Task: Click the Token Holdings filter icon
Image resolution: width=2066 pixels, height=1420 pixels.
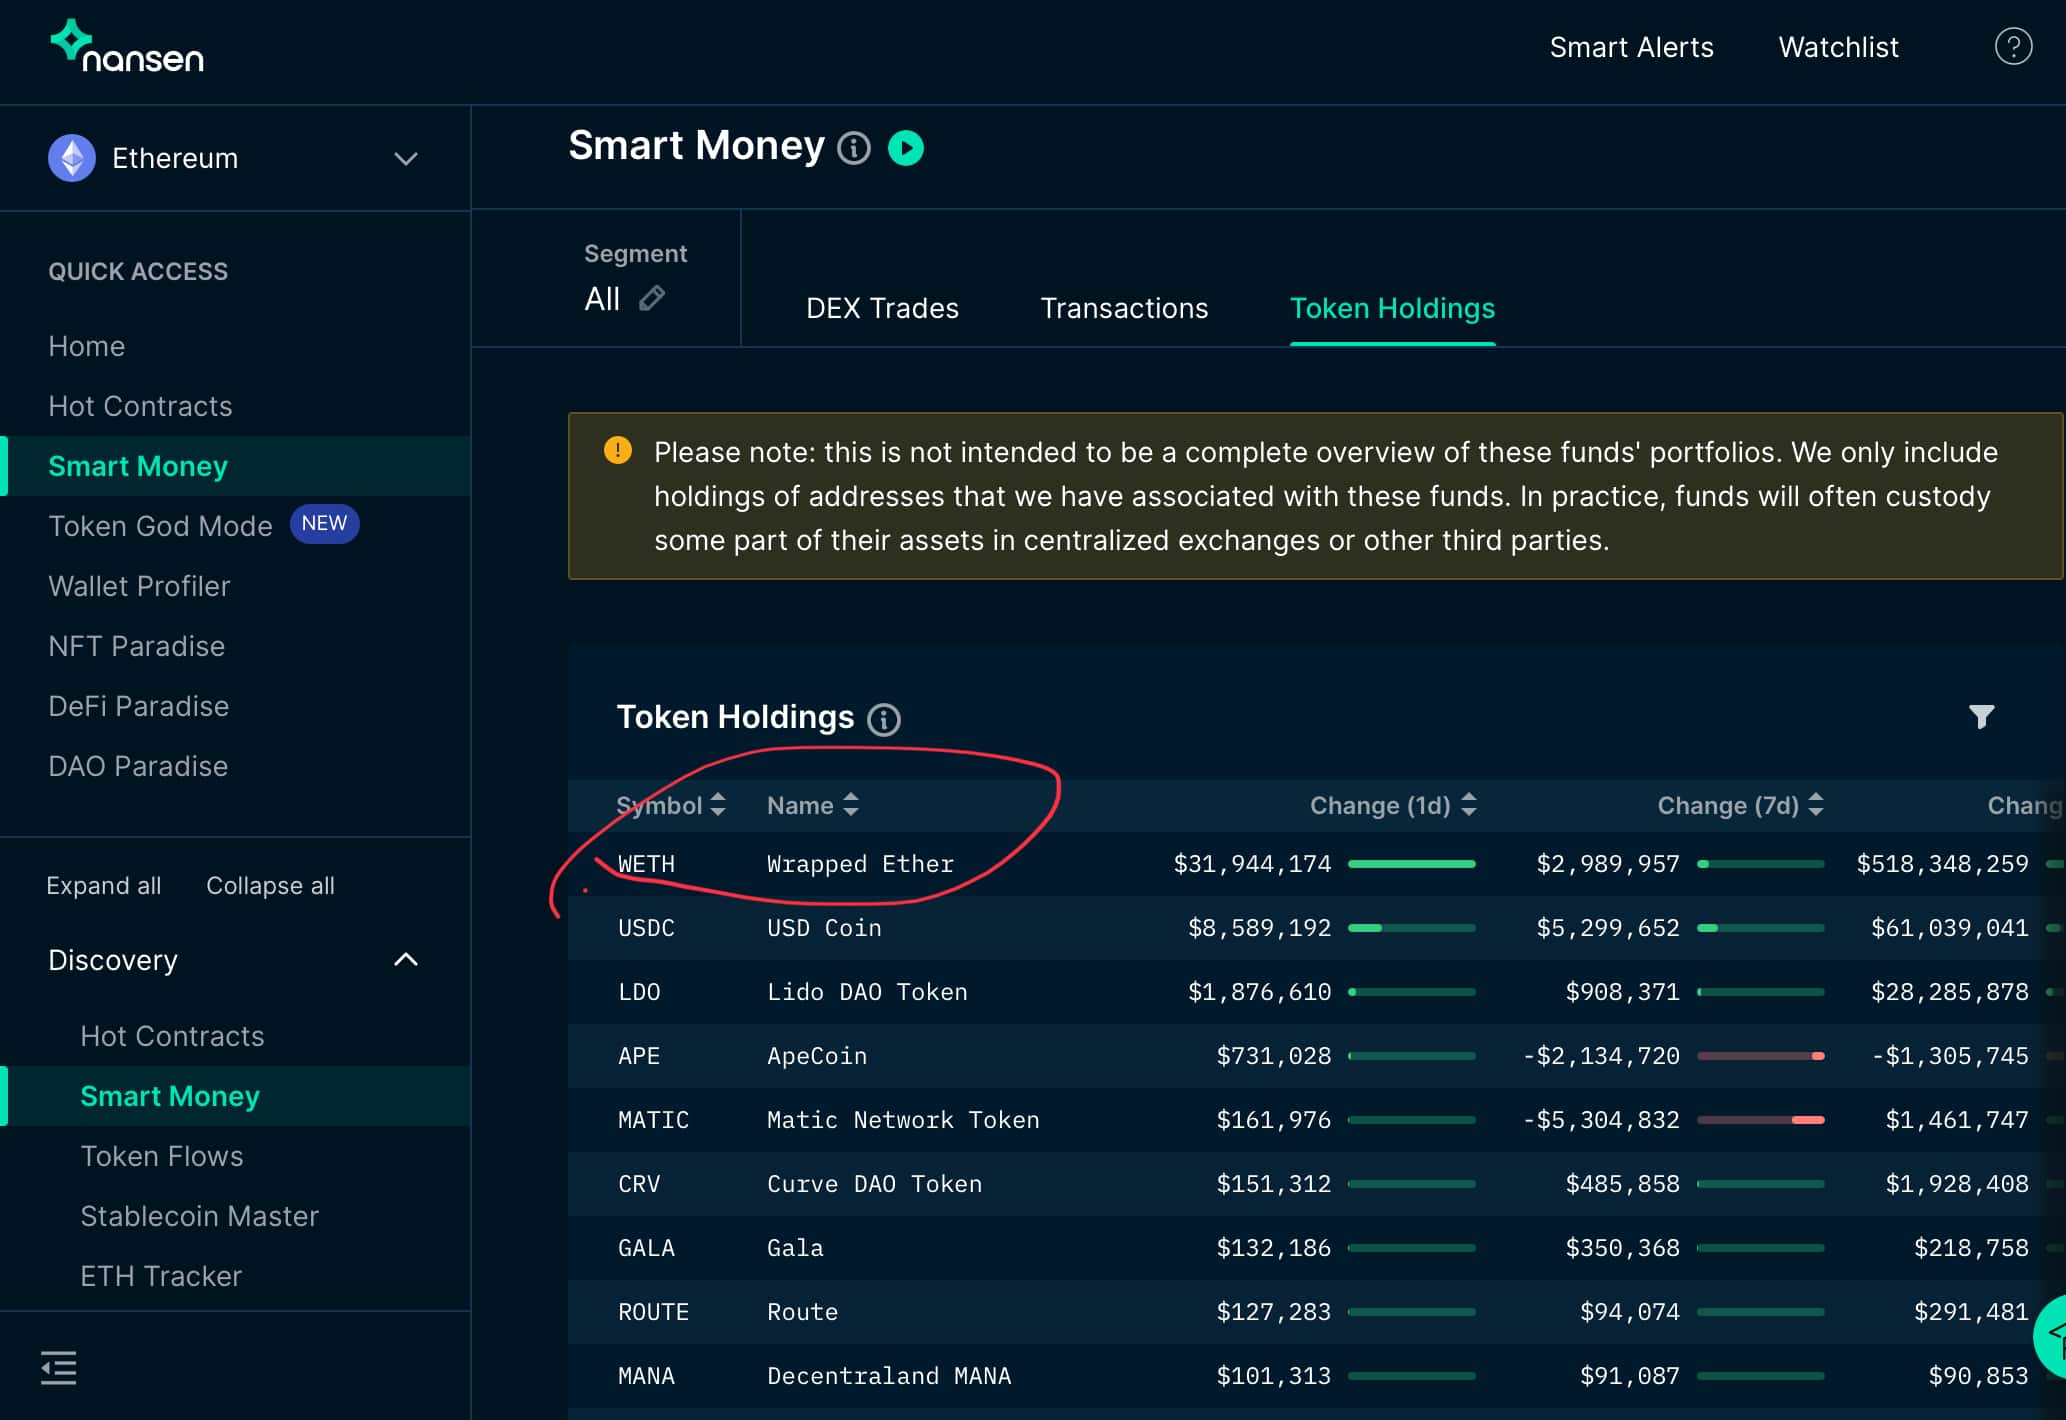Action: coord(1981,717)
